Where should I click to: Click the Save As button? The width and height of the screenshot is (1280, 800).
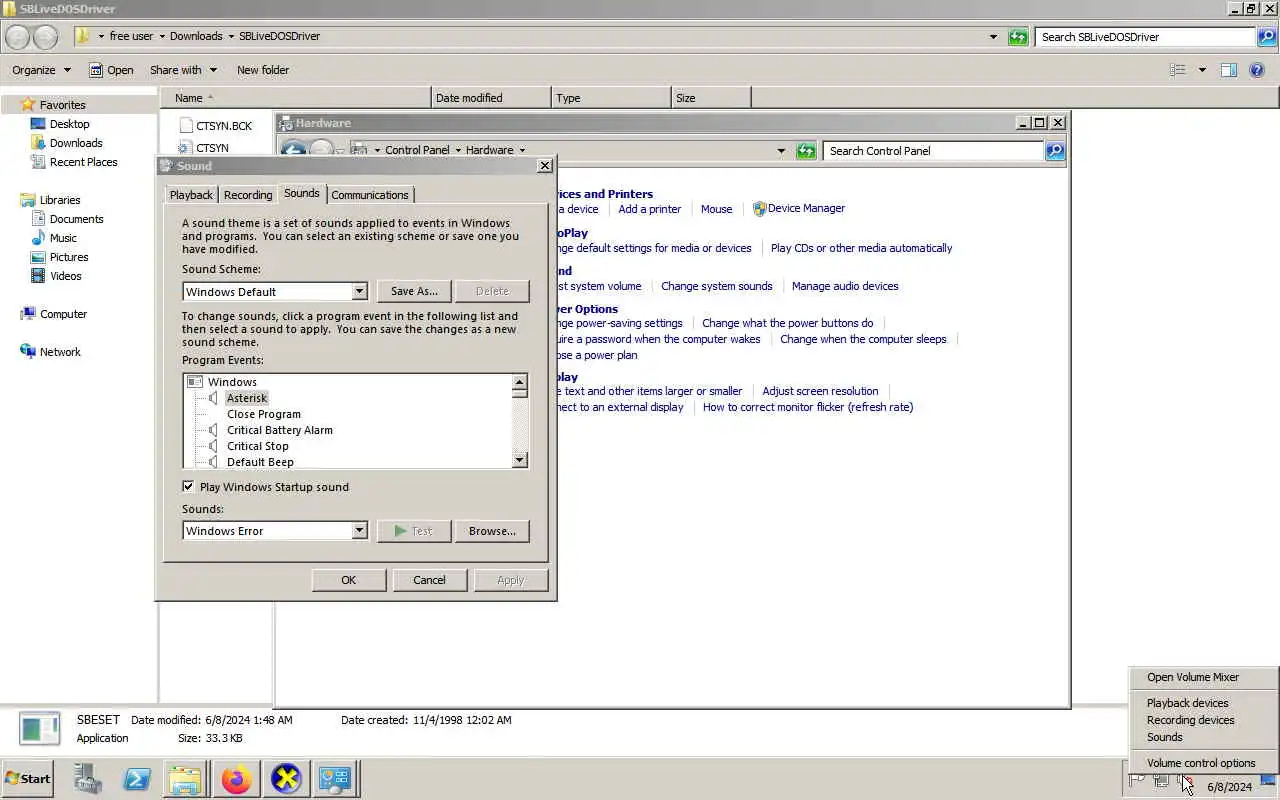click(414, 291)
